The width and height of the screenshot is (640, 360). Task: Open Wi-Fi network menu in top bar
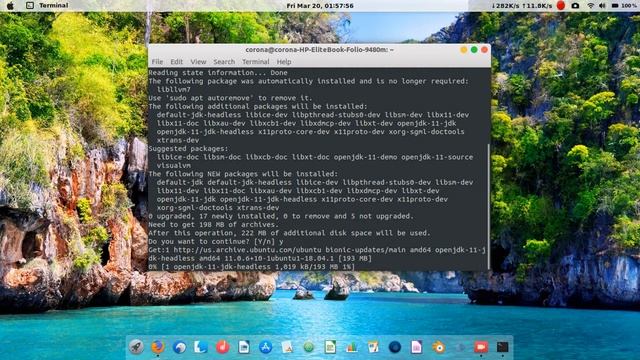pyautogui.click(x=591, y=6)
